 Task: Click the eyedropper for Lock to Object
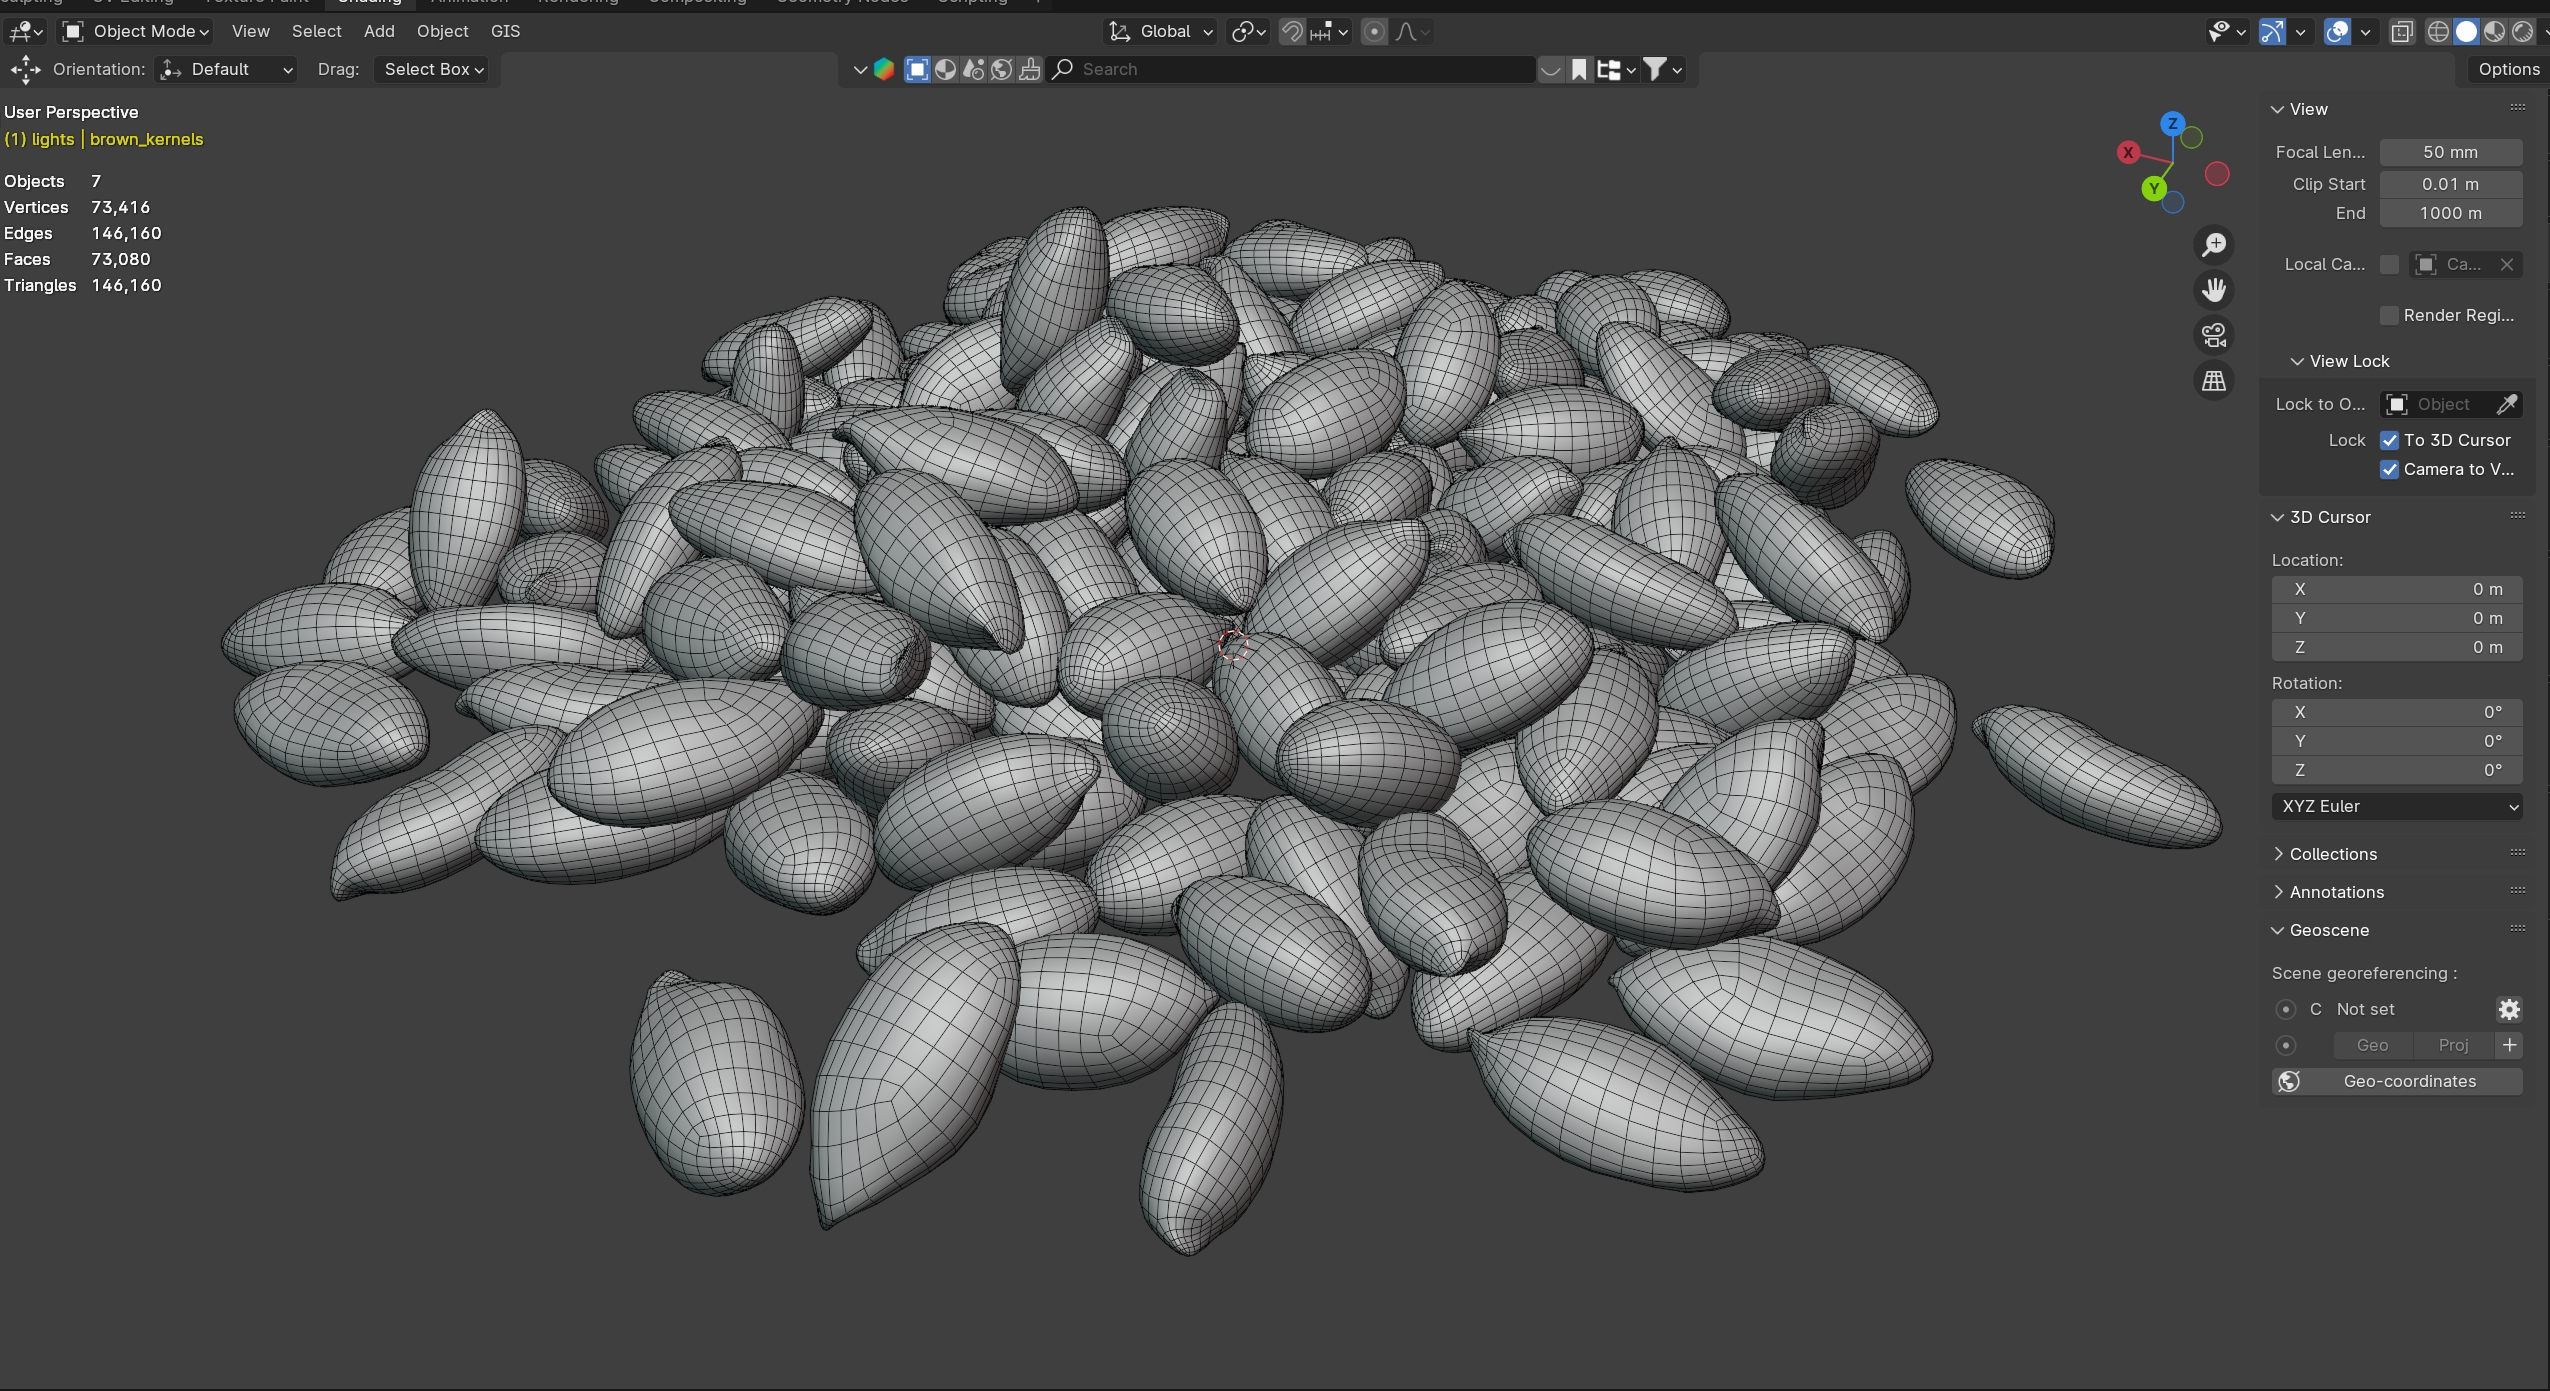click(x=2506, y=404)
